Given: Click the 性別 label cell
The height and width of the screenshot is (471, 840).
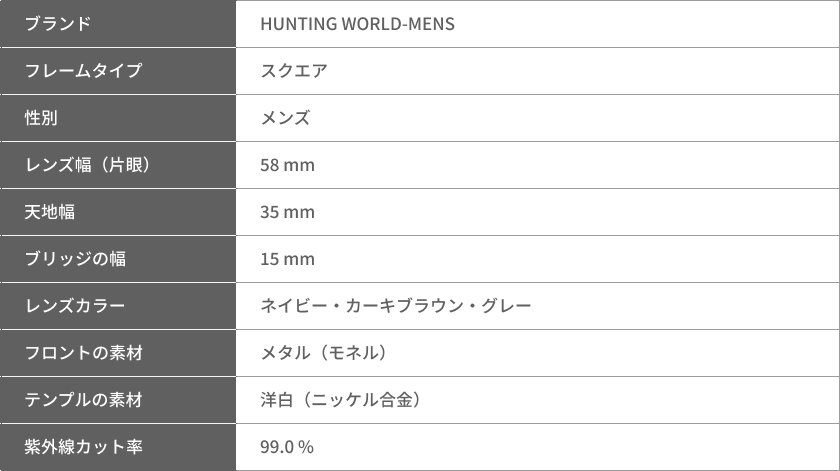Looking at the screenshot, I should 118,118.
